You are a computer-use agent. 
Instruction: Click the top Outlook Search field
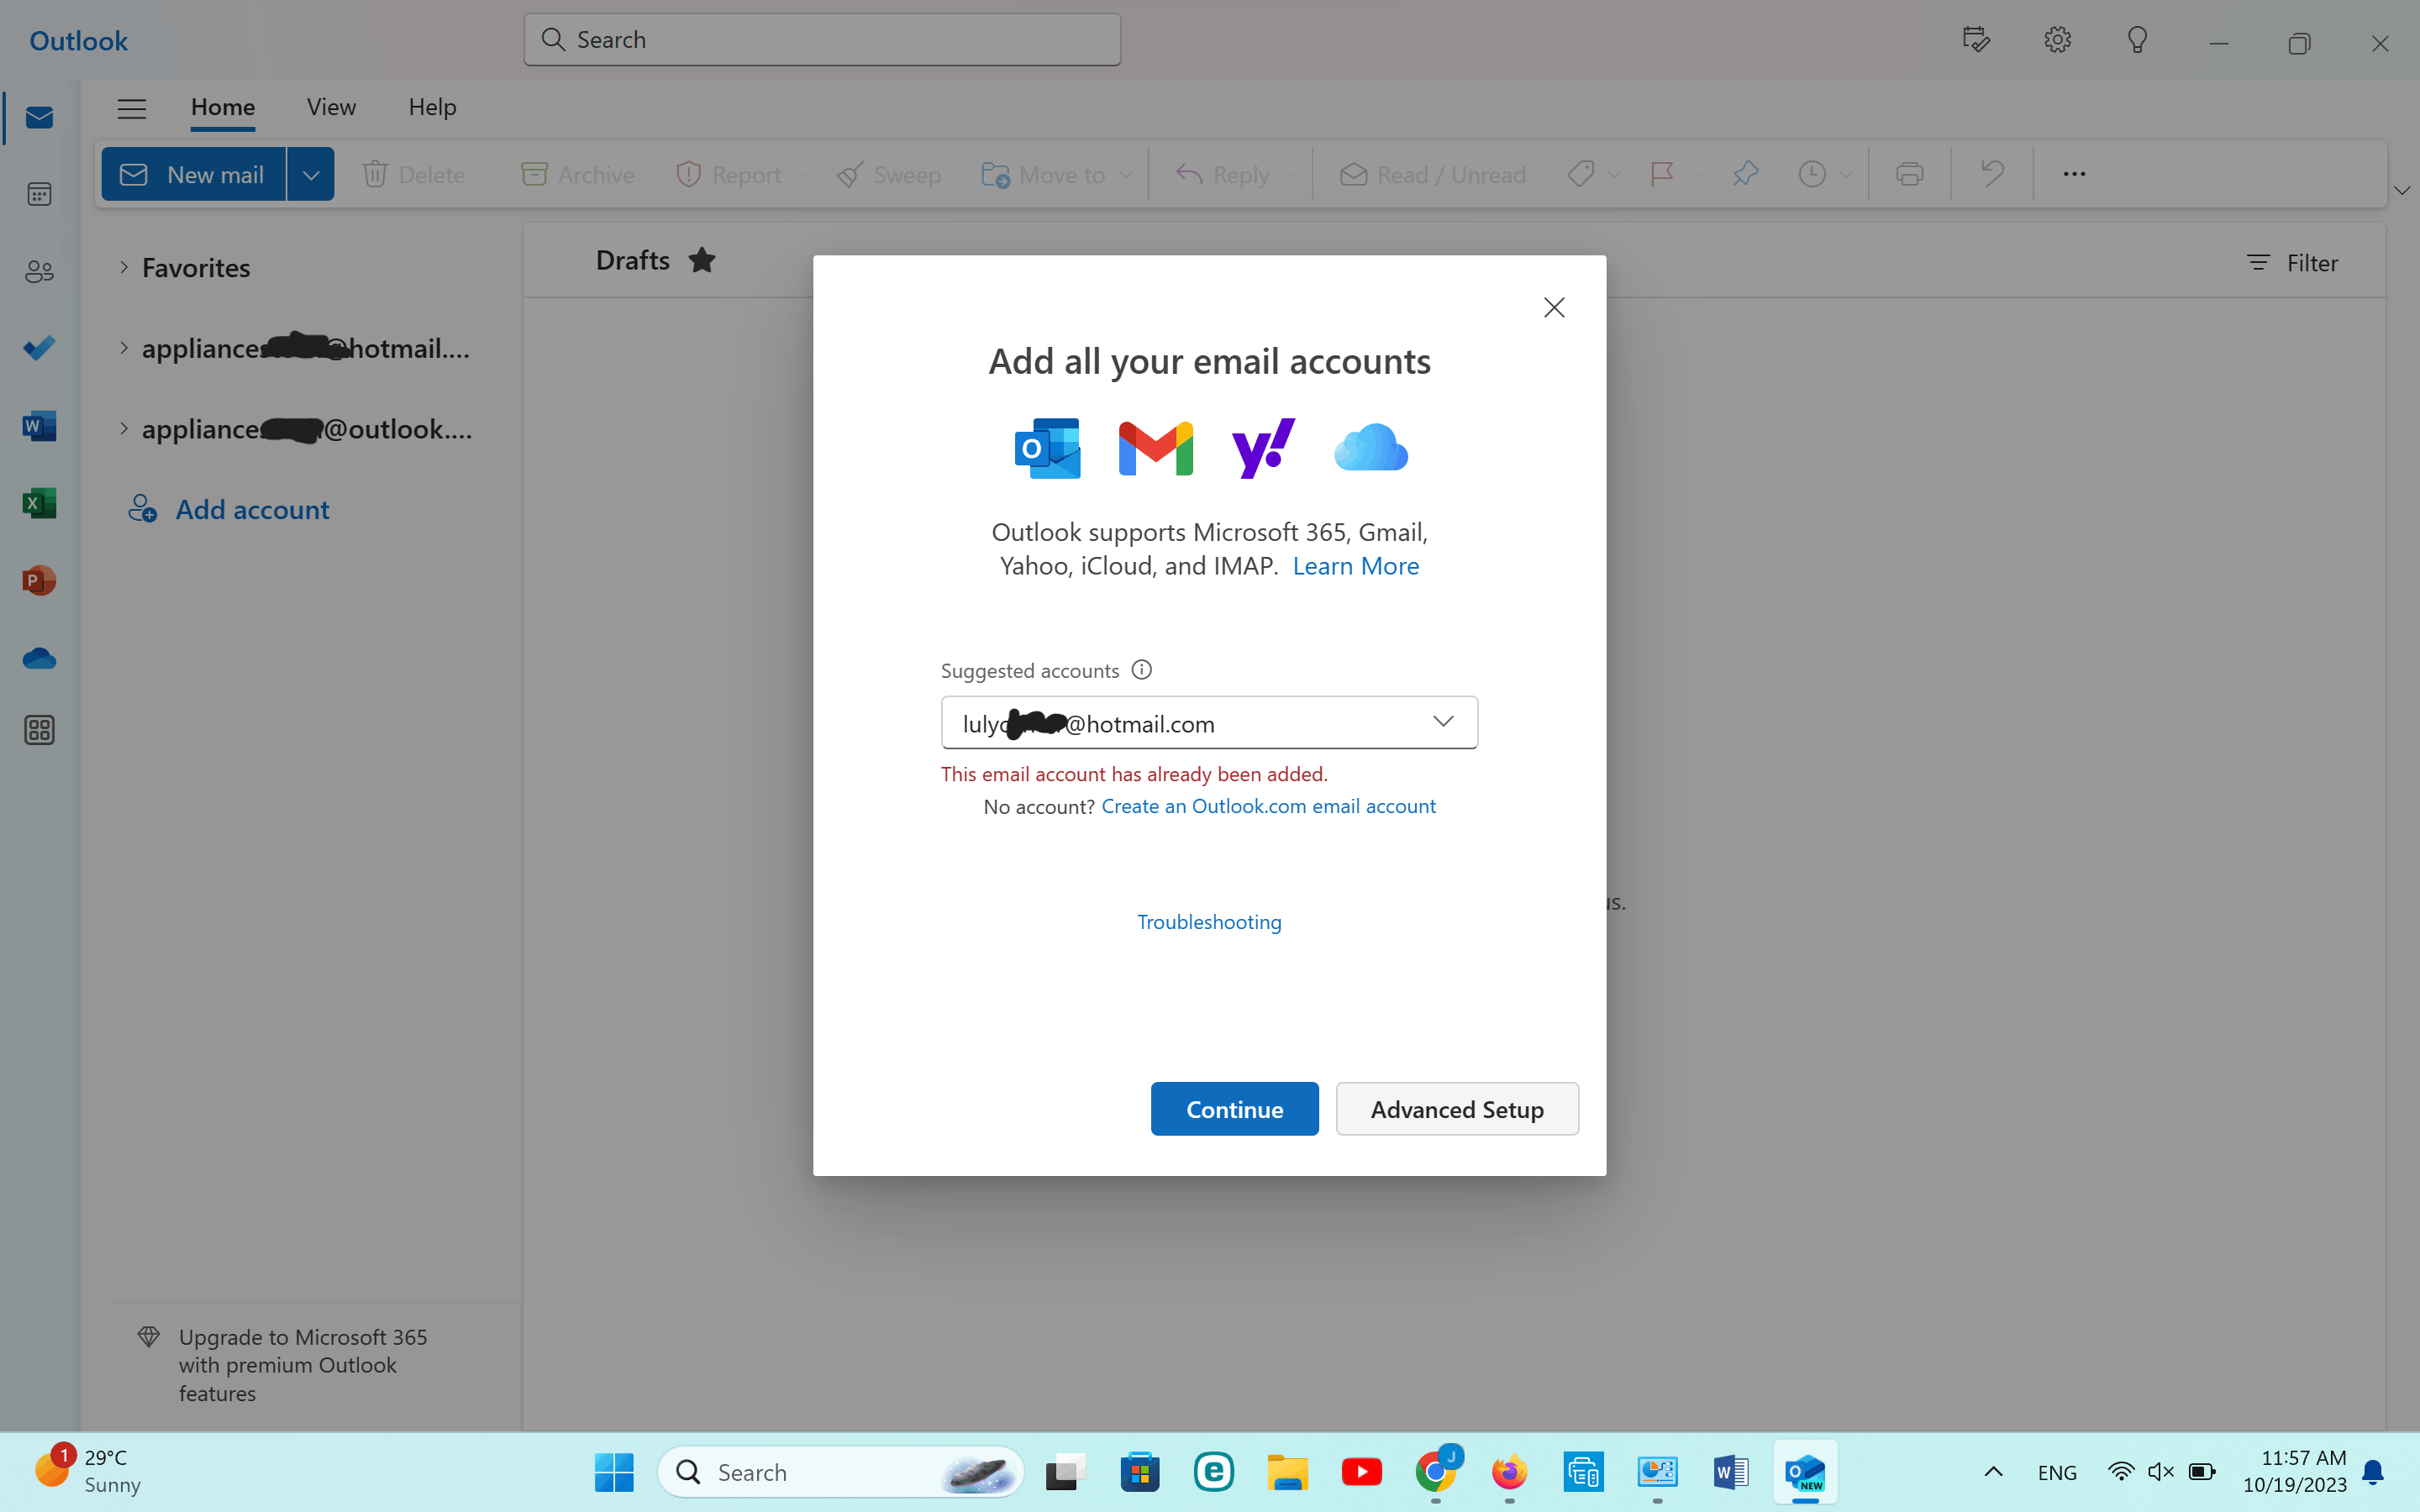(x=822, y=40)
